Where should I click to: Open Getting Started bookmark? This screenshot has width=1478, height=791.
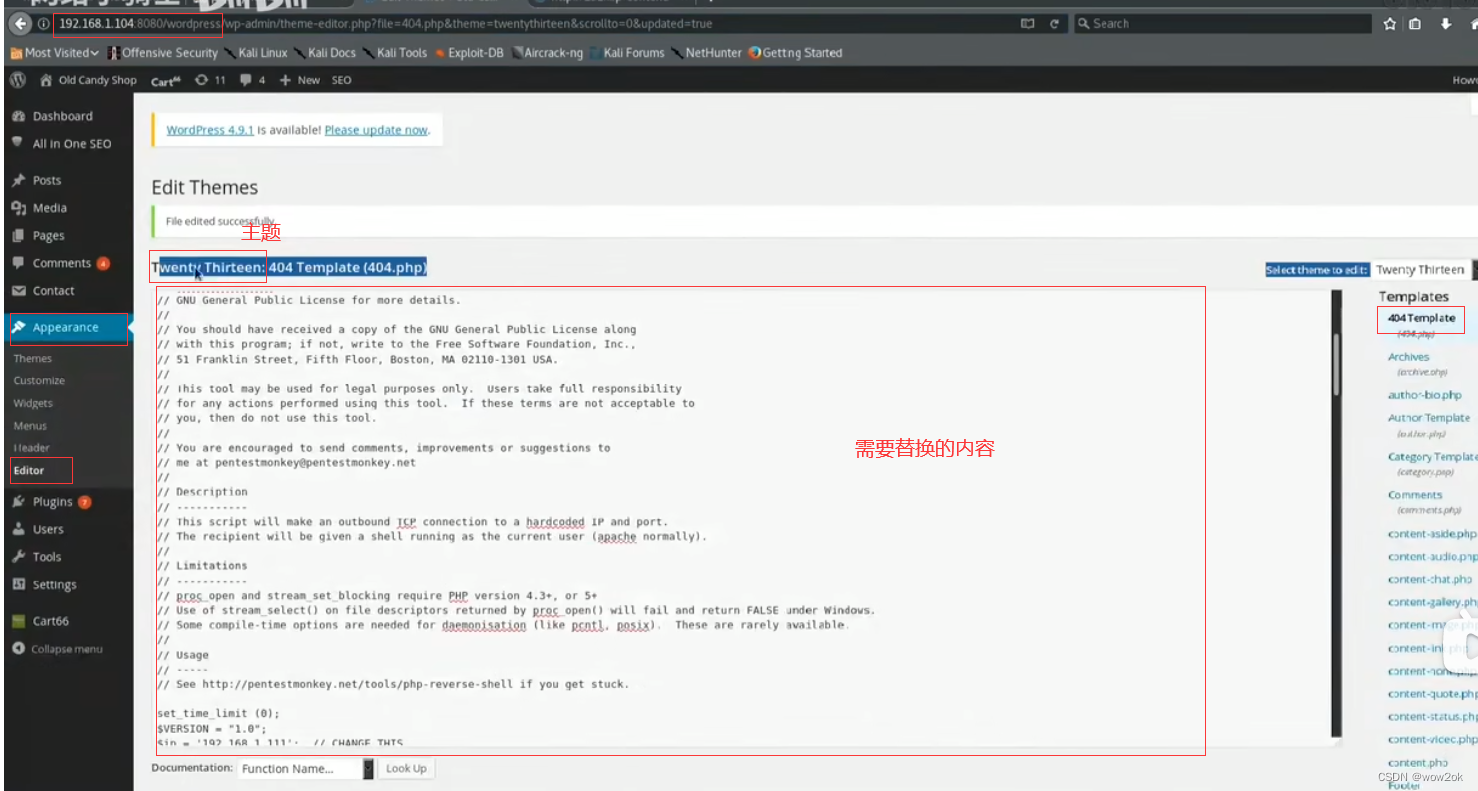coord(796,53)
